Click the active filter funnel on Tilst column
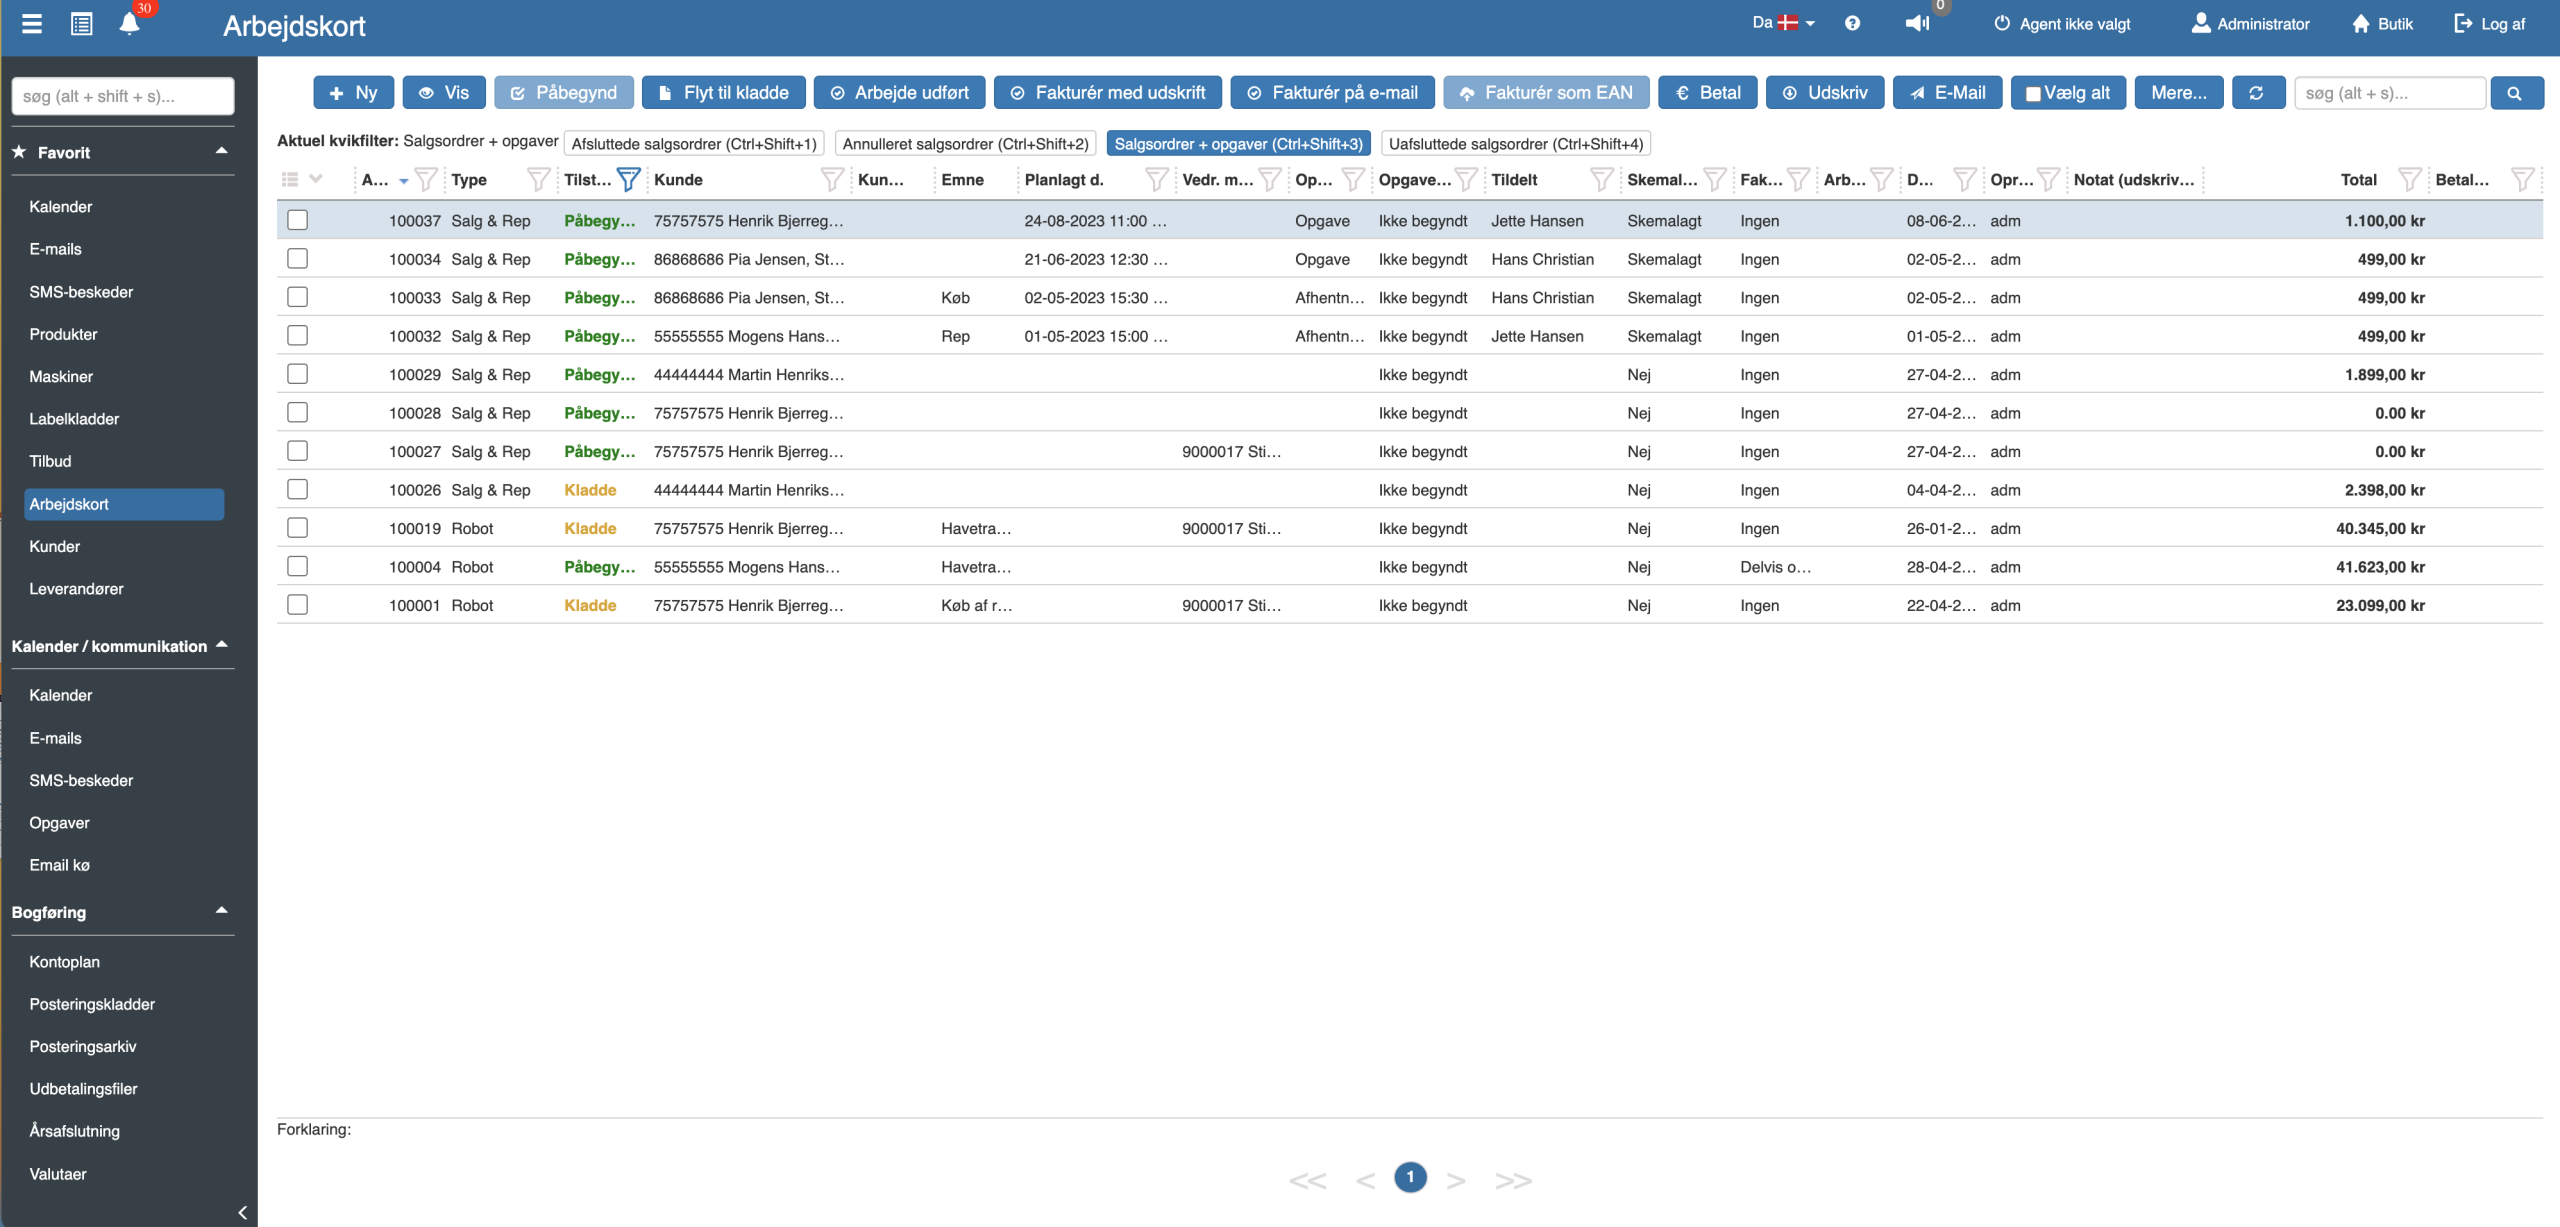 628,180
